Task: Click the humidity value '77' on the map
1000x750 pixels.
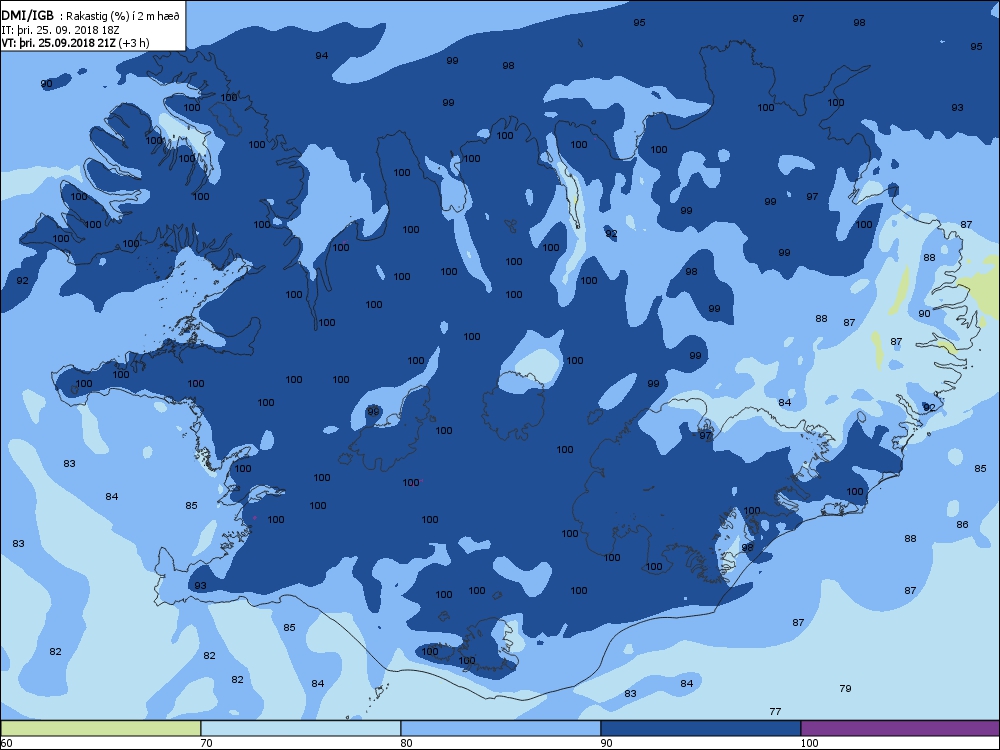Action: [775, 711]
